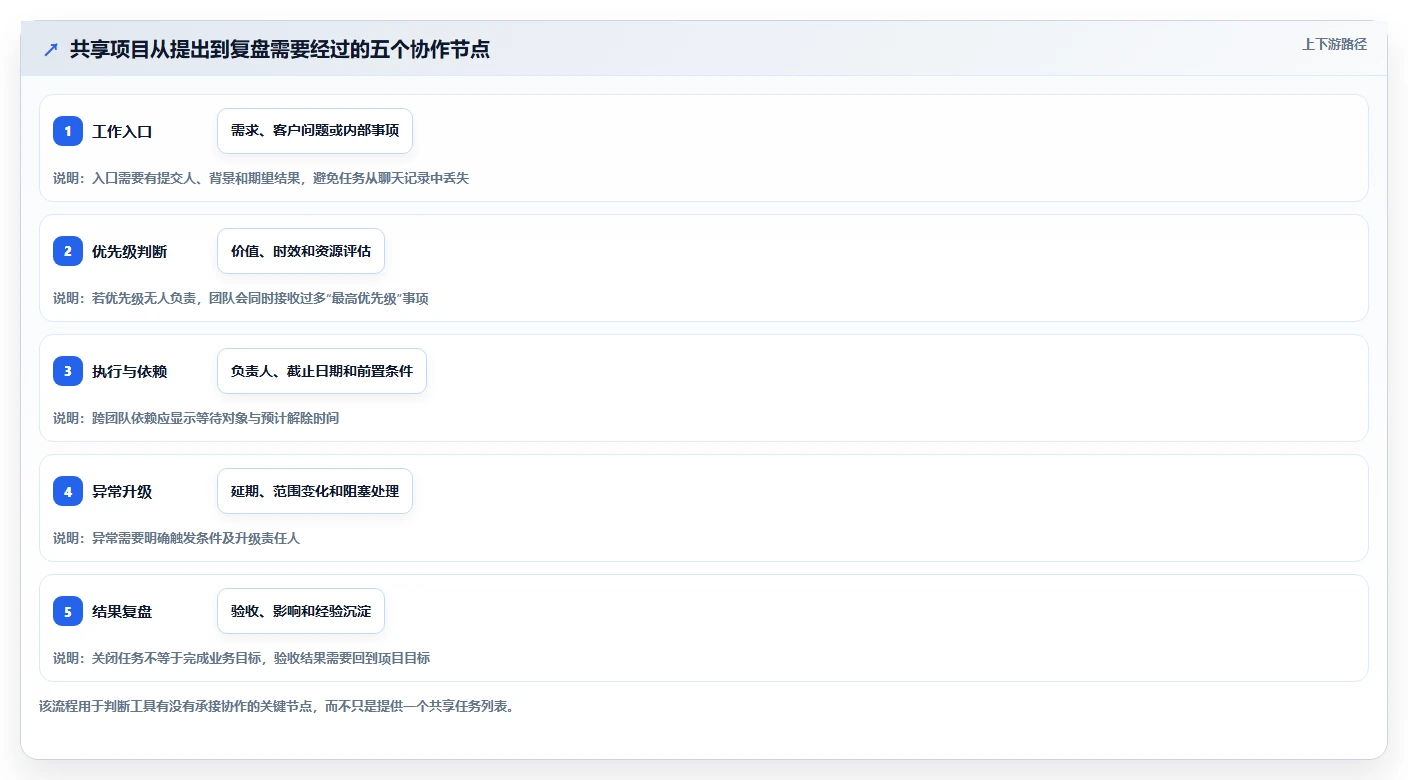Click the note 异常需要明确触发条件及升级责任人
The height and width of the screenshot is (780, 1408).
coord(176,538)
